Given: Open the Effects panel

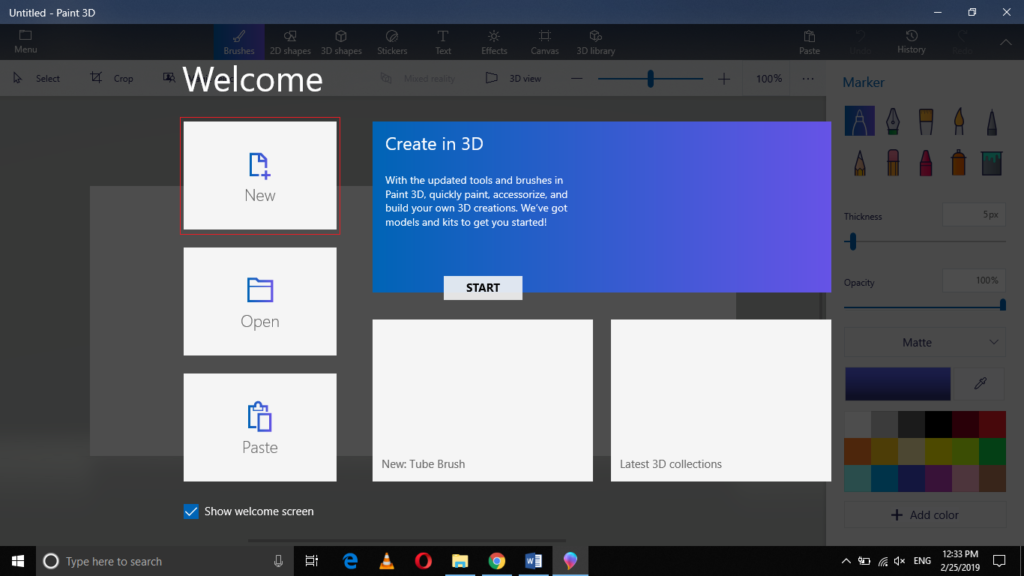Looking at the screenshot, I should click(493, 40).
